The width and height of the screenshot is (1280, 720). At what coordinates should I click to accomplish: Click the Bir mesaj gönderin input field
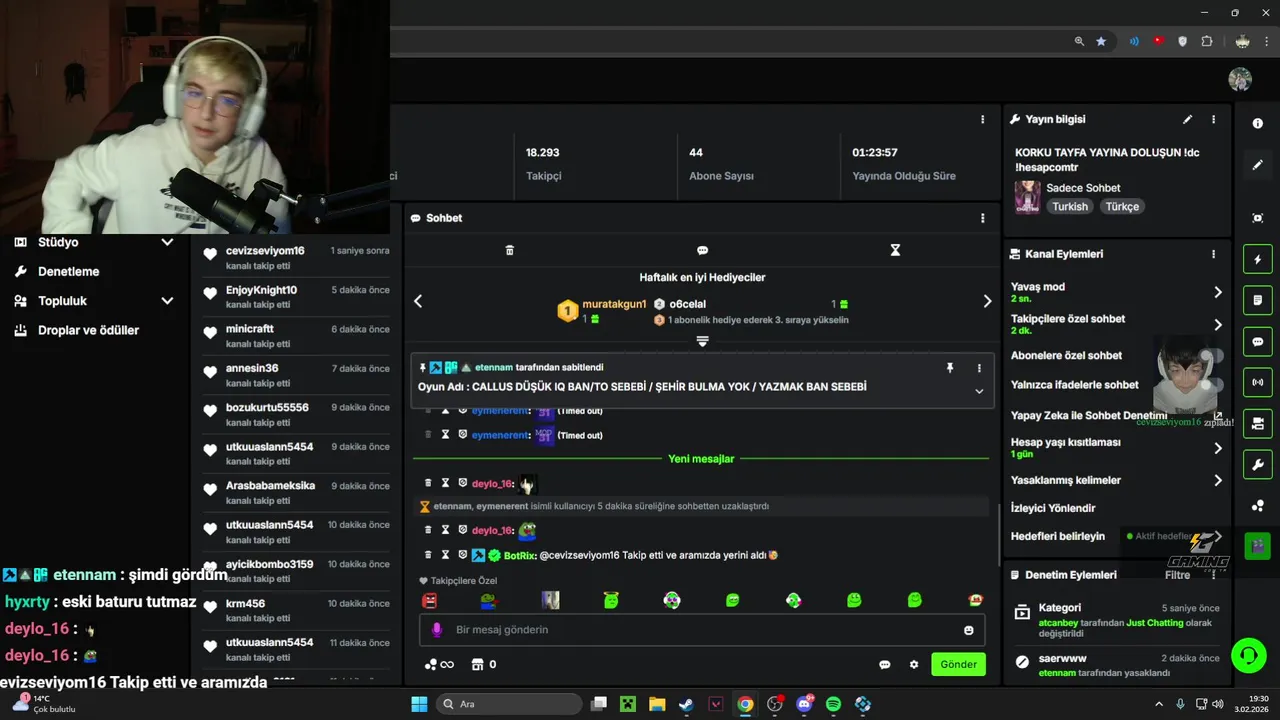tap(702, 630)
